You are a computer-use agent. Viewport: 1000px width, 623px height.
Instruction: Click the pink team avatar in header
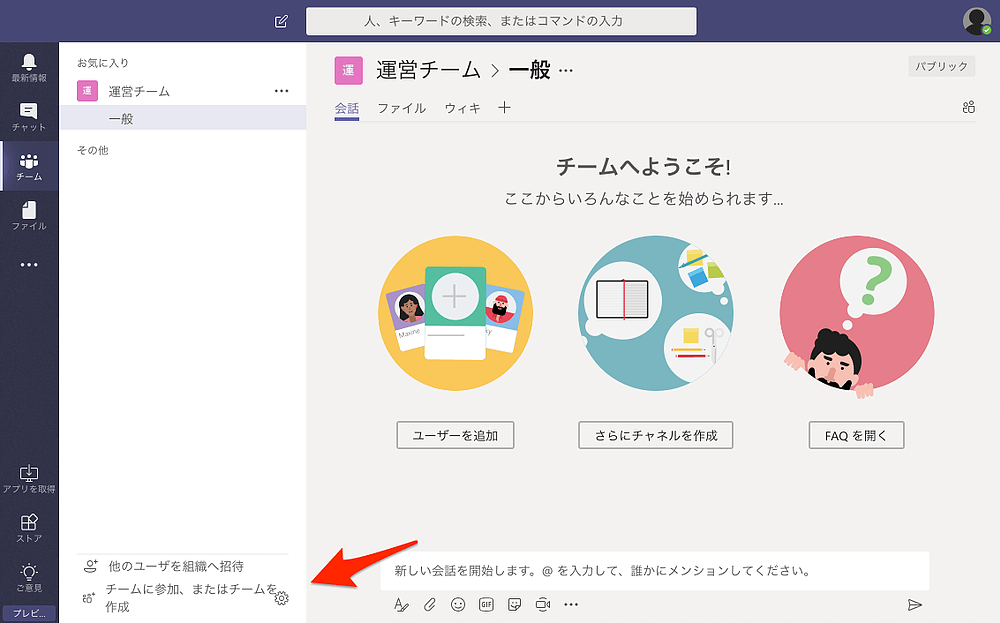[x=348, y=70]
